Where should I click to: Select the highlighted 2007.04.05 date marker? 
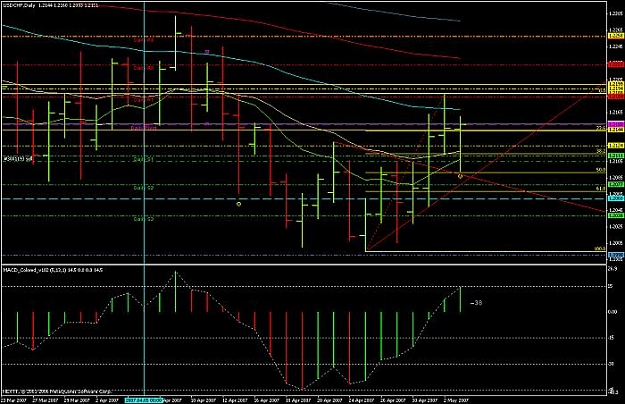[x=143, y=400]
